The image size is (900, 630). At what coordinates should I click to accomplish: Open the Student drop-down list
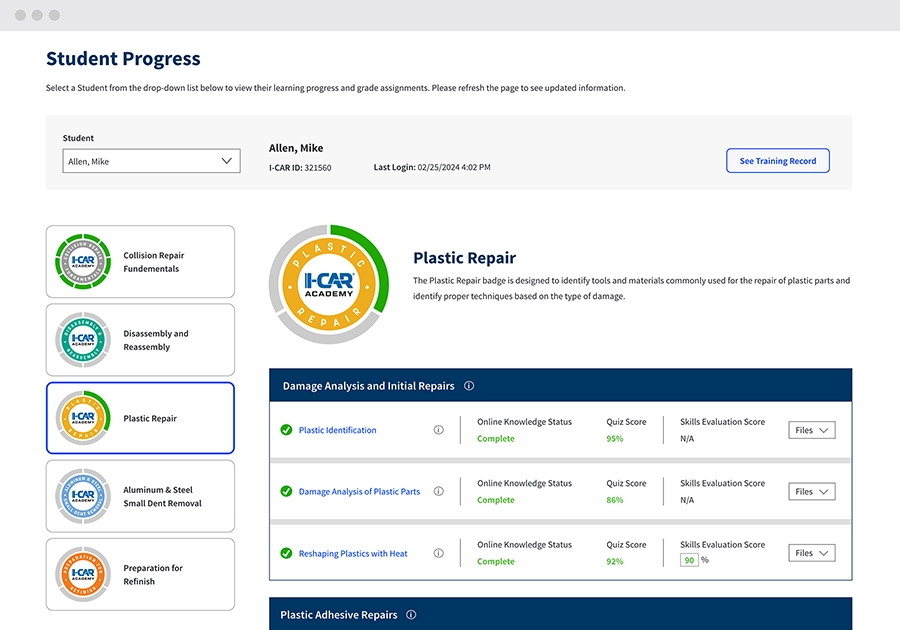151,161
